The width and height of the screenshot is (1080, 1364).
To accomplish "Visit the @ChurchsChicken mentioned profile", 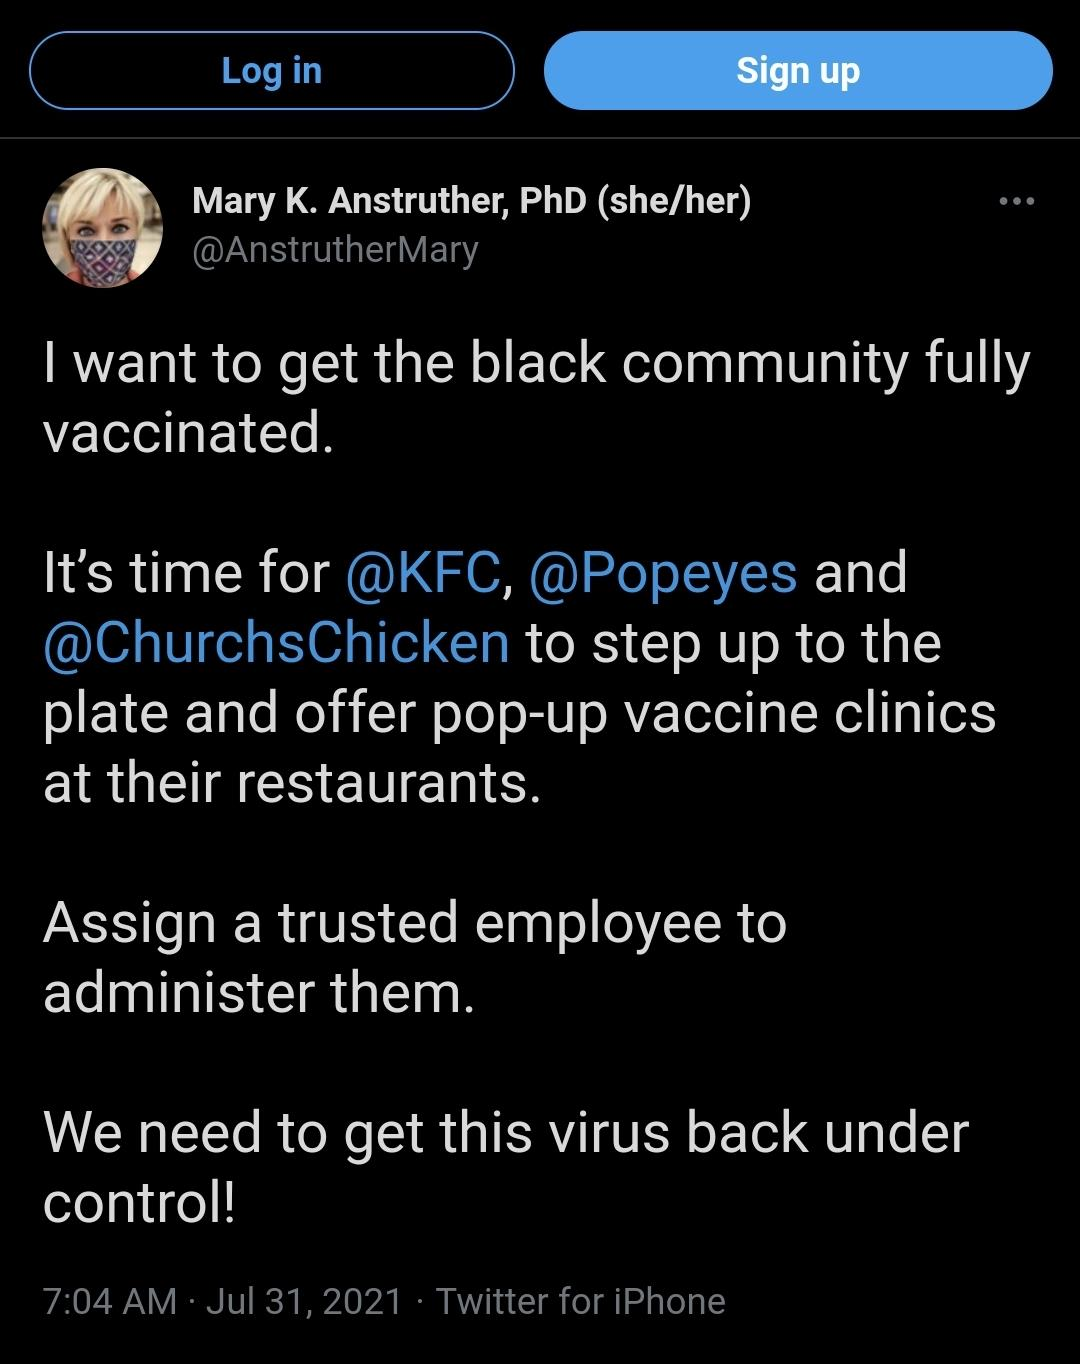I will (277, 643).
